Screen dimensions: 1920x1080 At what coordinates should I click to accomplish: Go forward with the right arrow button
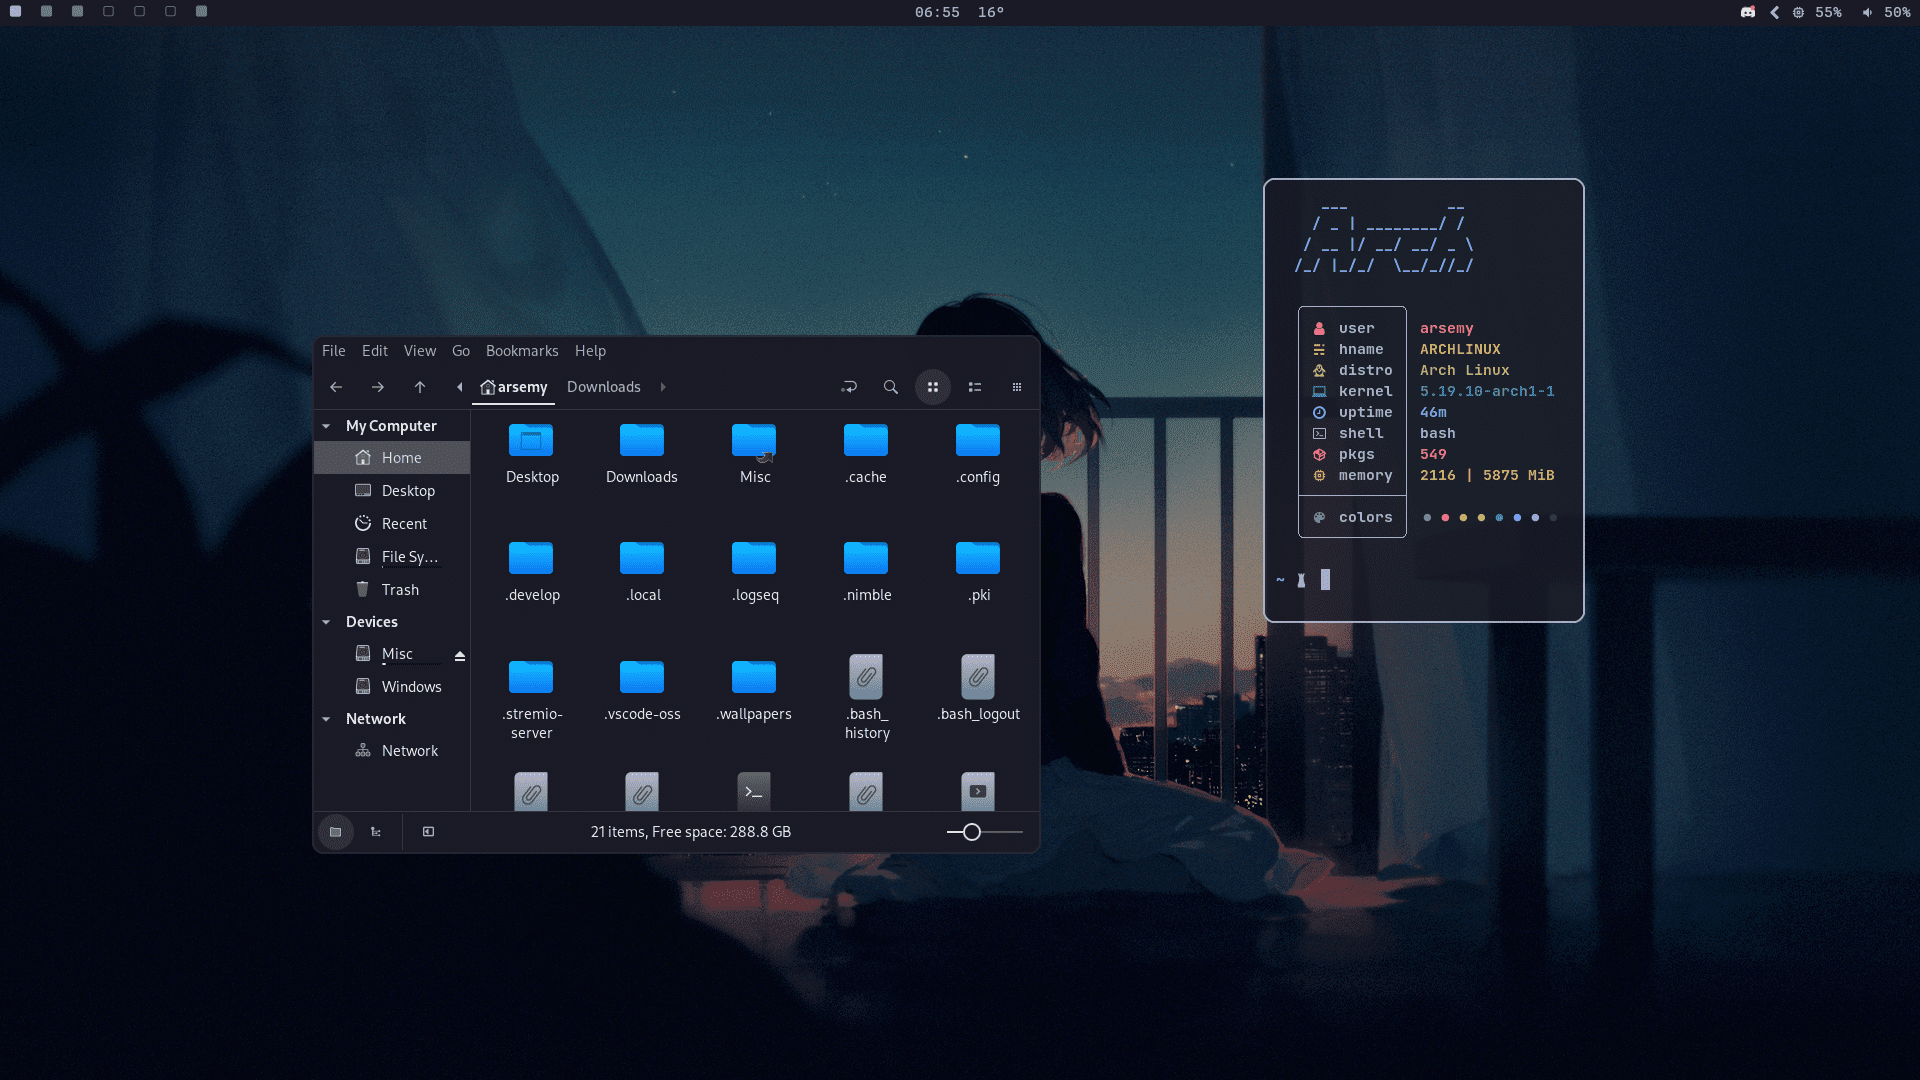[378, 387]
